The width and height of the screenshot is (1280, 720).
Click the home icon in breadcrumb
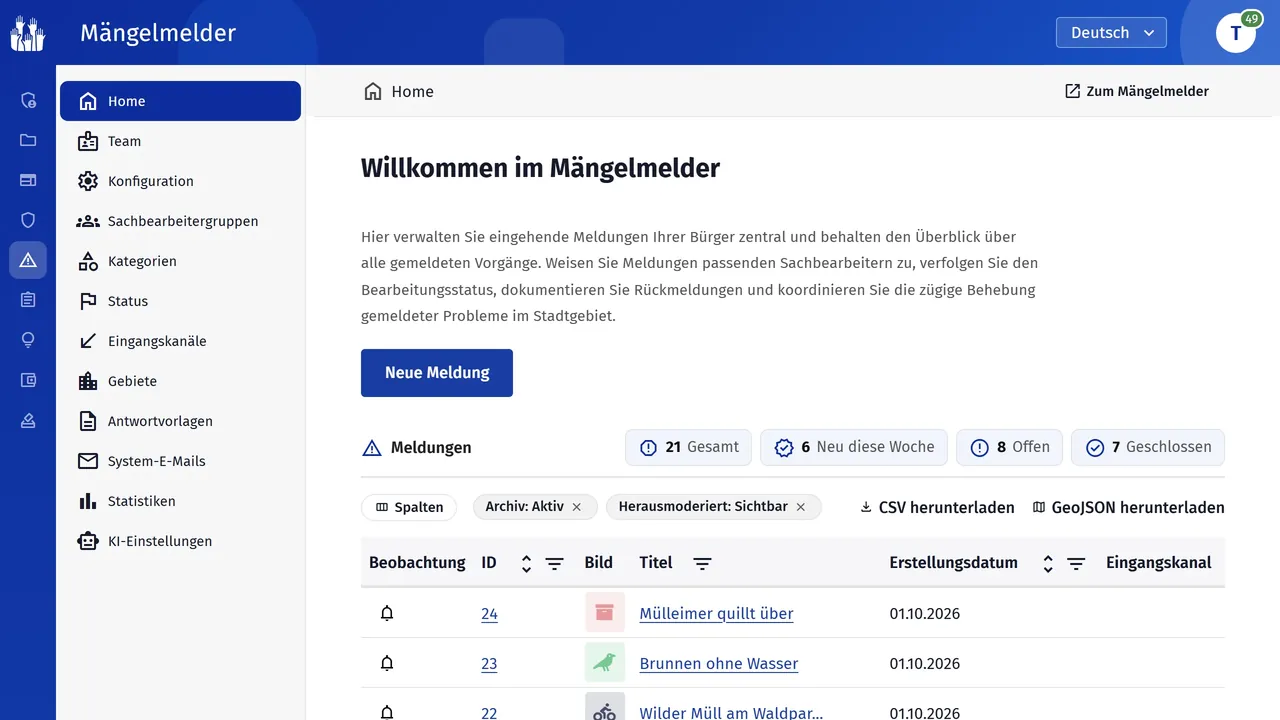pos(373,91)
